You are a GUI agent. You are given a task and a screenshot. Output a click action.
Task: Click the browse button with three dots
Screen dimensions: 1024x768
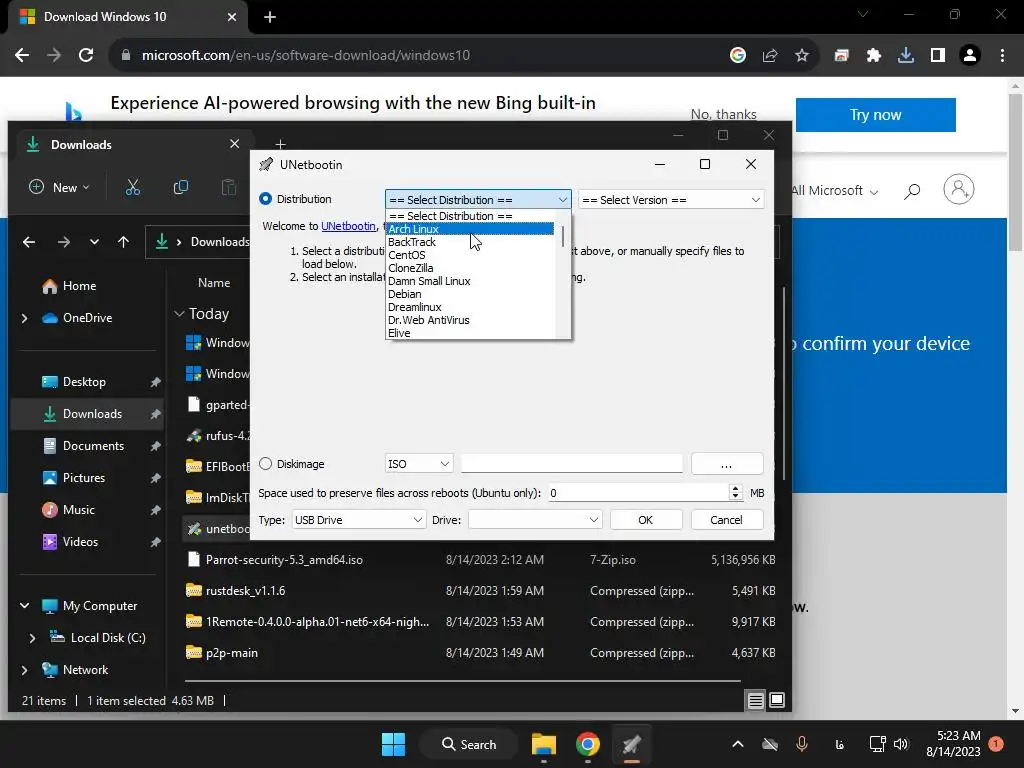(727, 464)
